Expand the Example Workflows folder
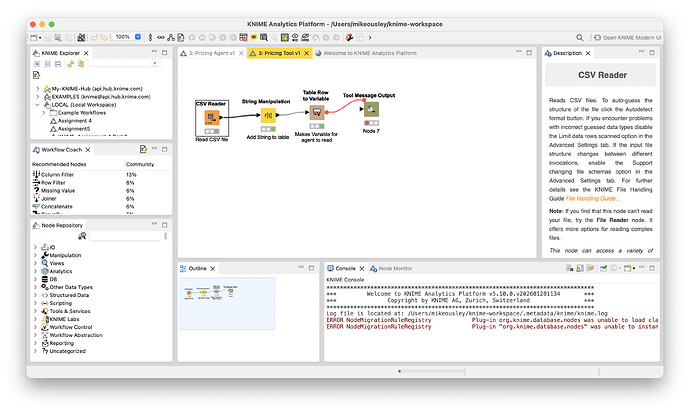The height and width of the screenshot is (412, 690). click(44, 113)
